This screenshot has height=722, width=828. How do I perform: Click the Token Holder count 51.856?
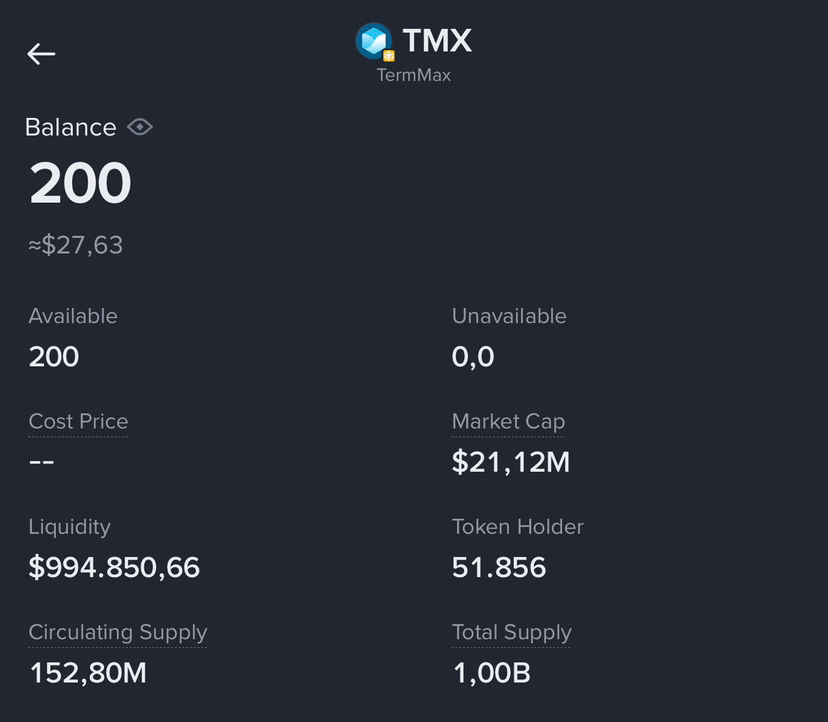tap(499, 567)
